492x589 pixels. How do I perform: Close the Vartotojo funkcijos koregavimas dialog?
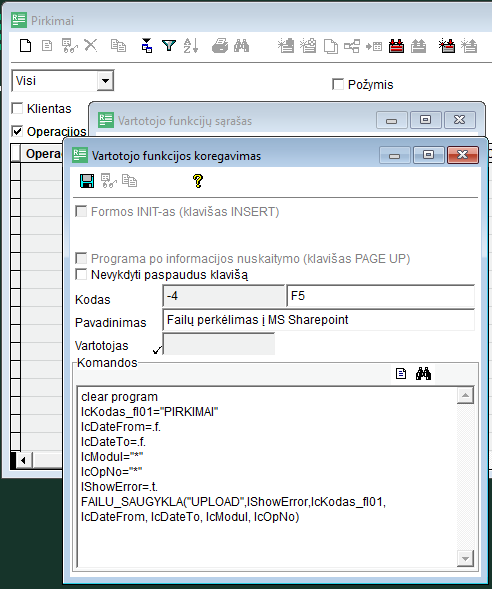click(x=463, y=155)
